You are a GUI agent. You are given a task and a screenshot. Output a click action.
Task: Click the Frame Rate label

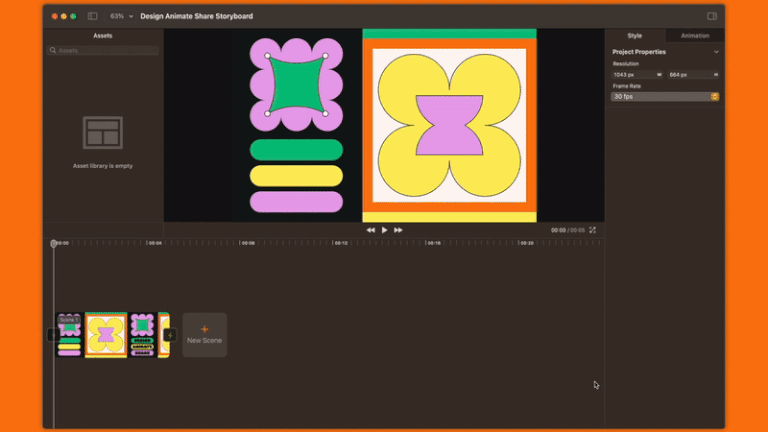click(626, 86)
